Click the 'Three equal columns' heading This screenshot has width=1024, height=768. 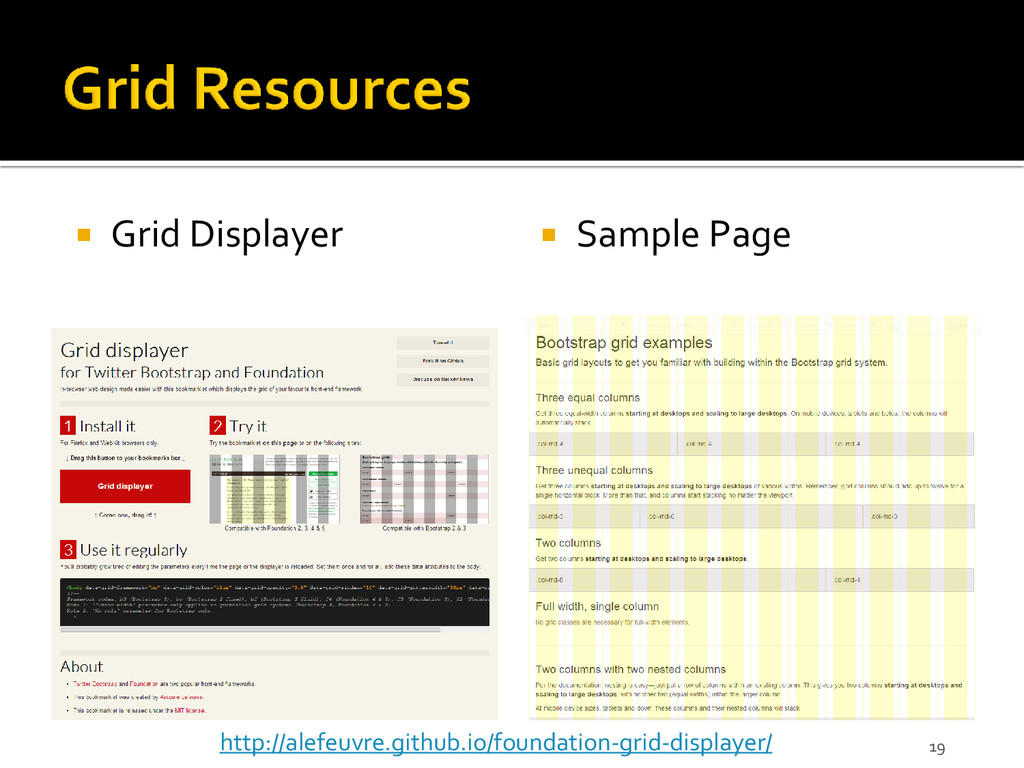pyautogui.click(x=588, y=398)
